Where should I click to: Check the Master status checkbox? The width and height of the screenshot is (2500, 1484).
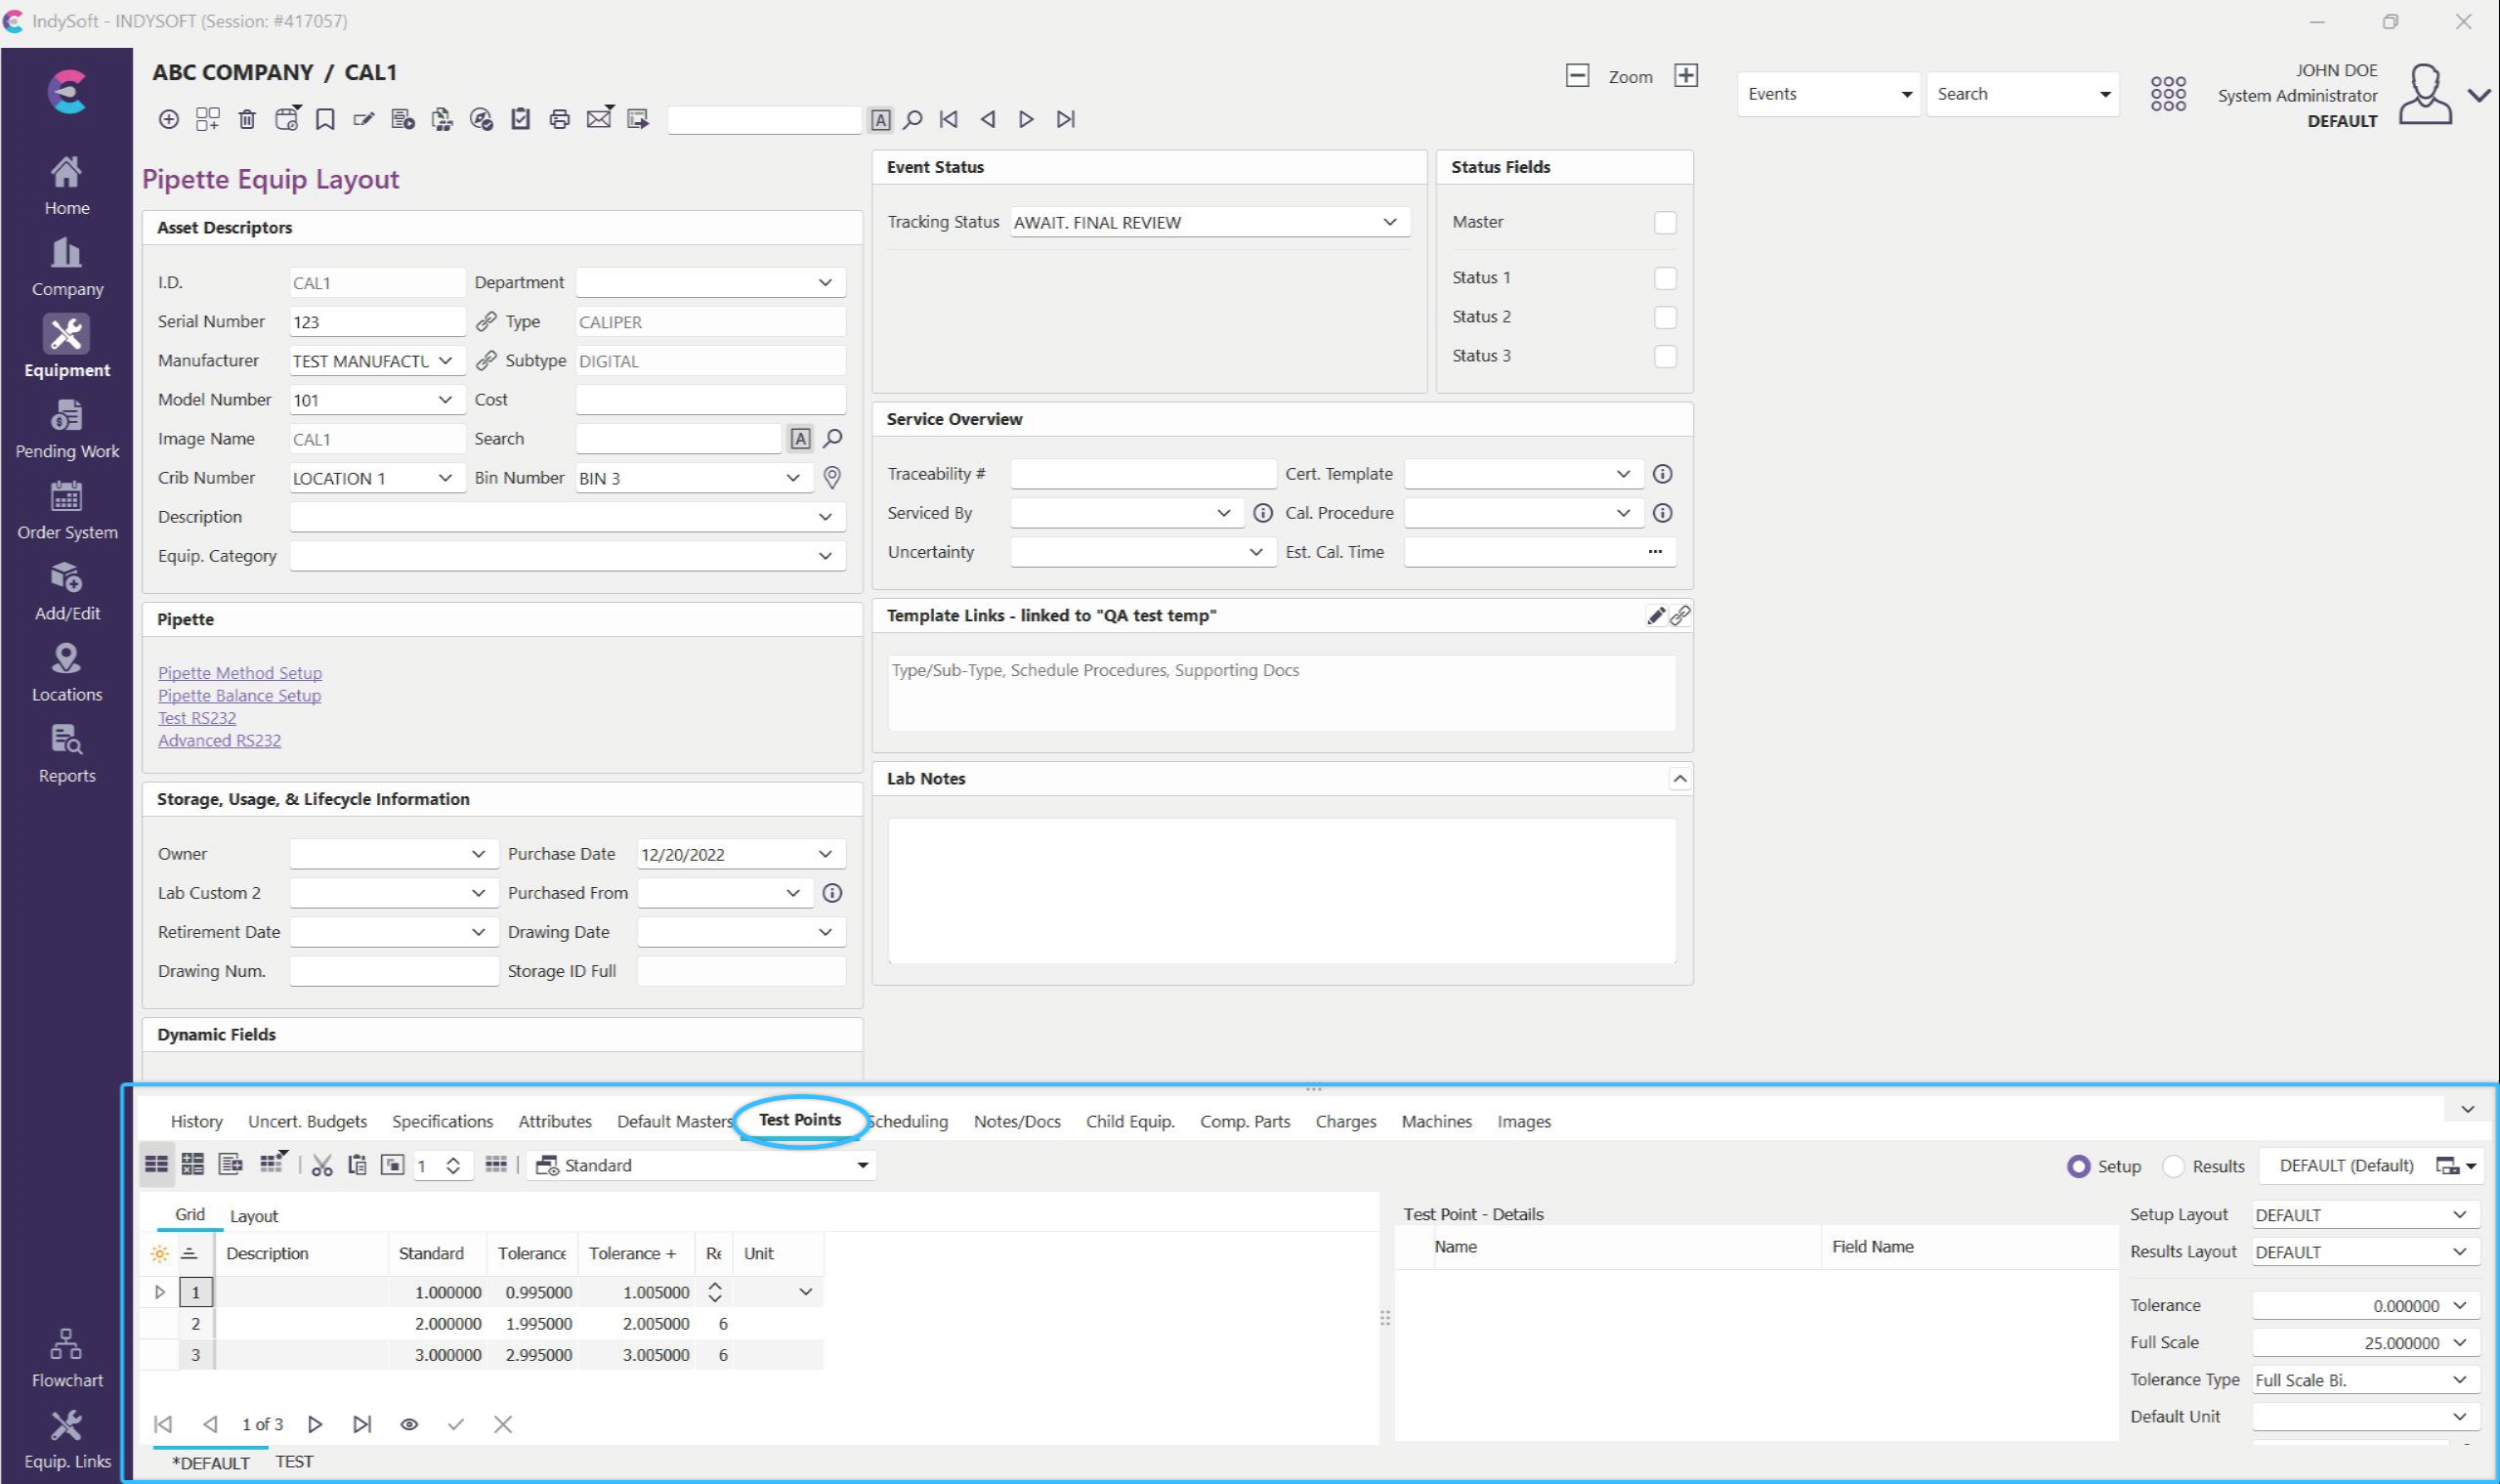(x=1665, y=223)
